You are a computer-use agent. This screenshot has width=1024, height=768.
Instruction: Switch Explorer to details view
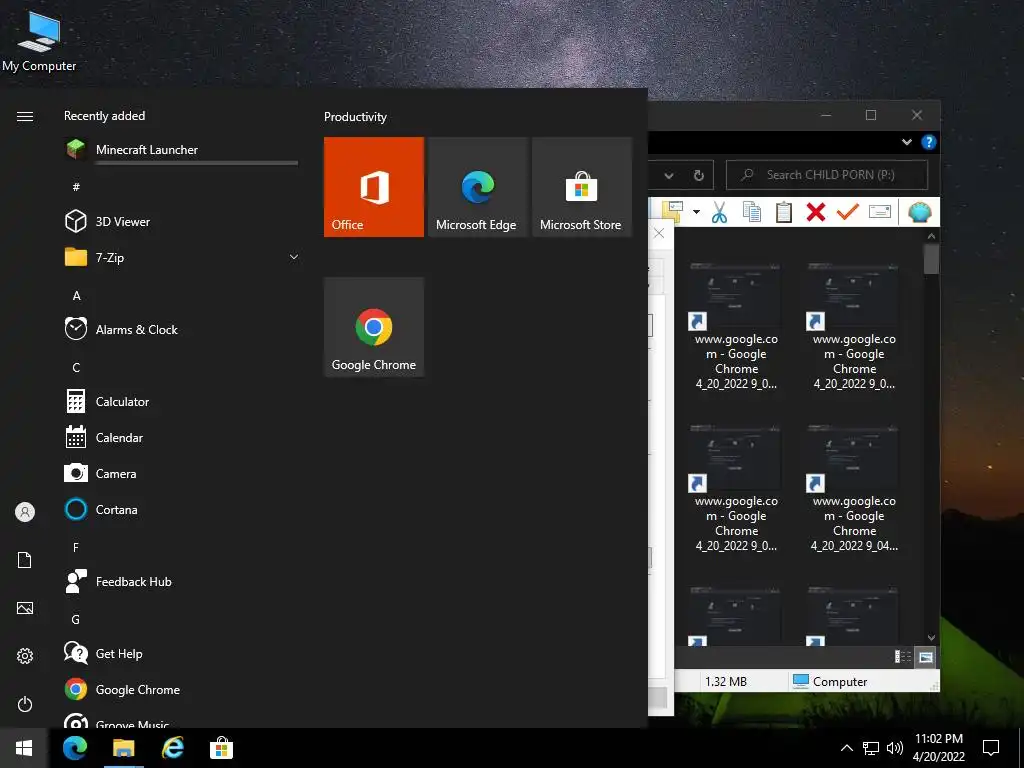coord(903,657)
